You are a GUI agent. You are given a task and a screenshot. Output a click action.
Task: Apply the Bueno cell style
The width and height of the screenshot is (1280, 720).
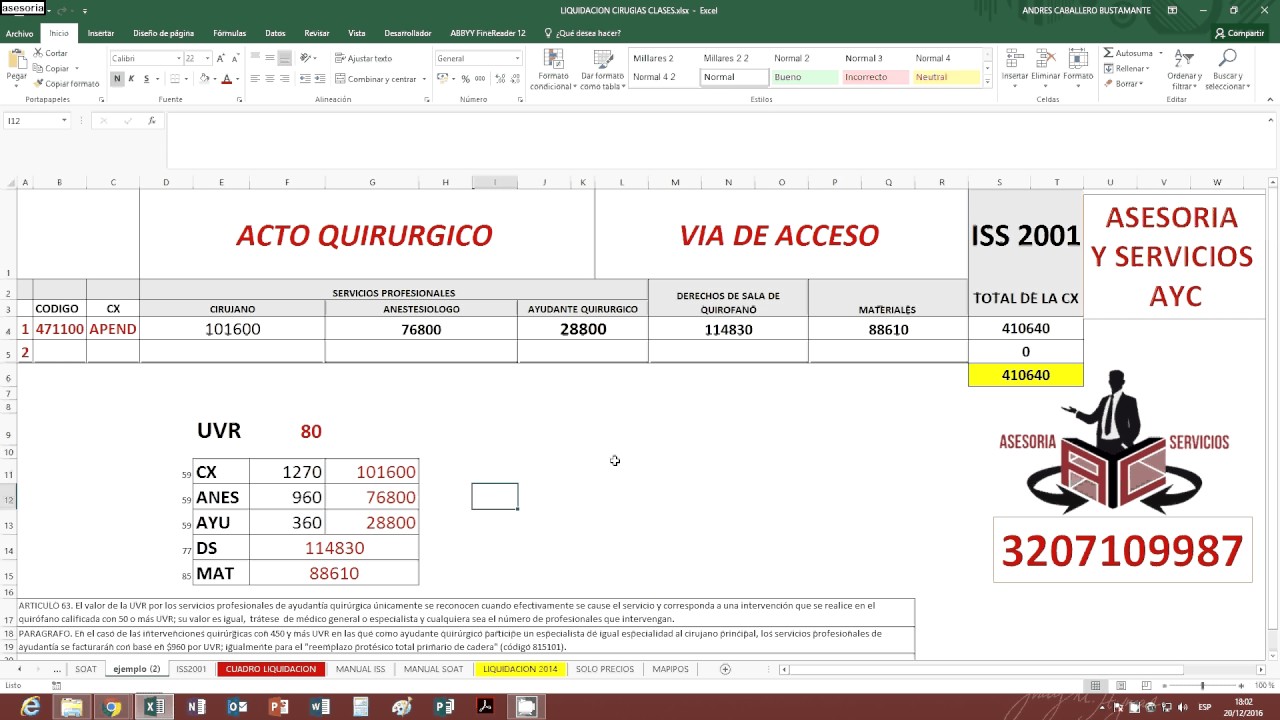pos(805,77)
